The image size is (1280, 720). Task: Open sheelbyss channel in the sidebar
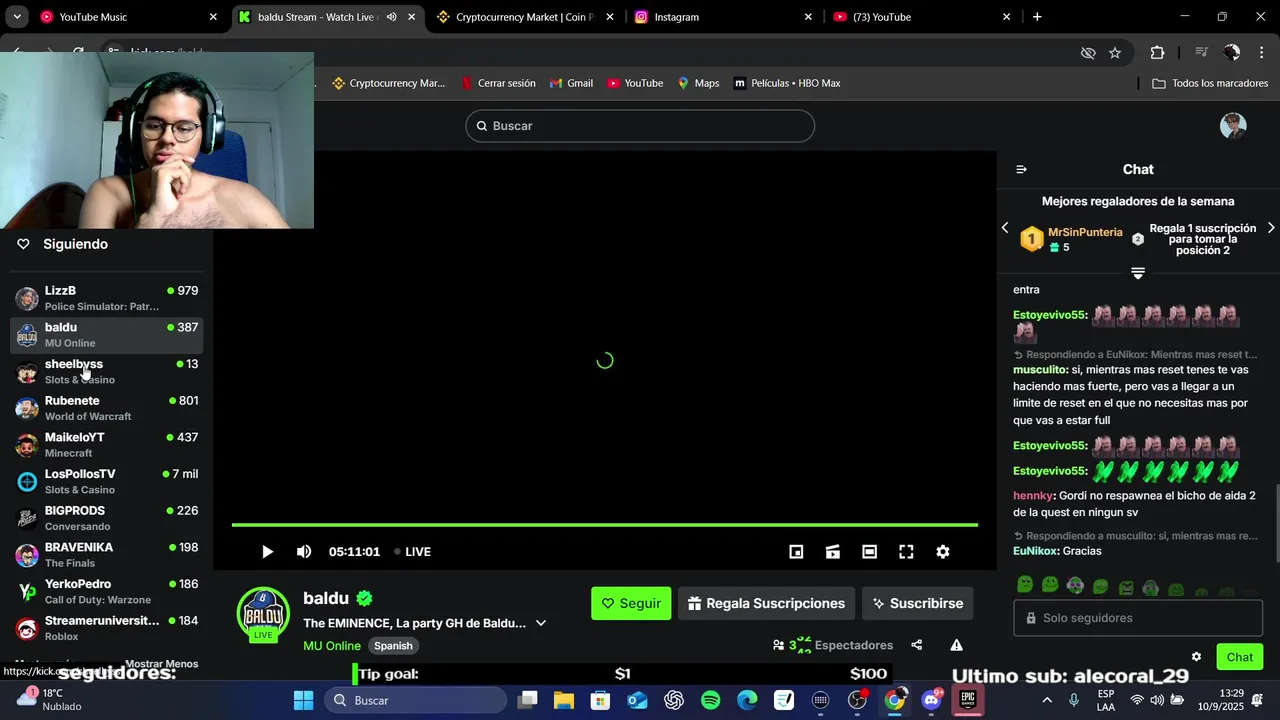click(107, 371)
